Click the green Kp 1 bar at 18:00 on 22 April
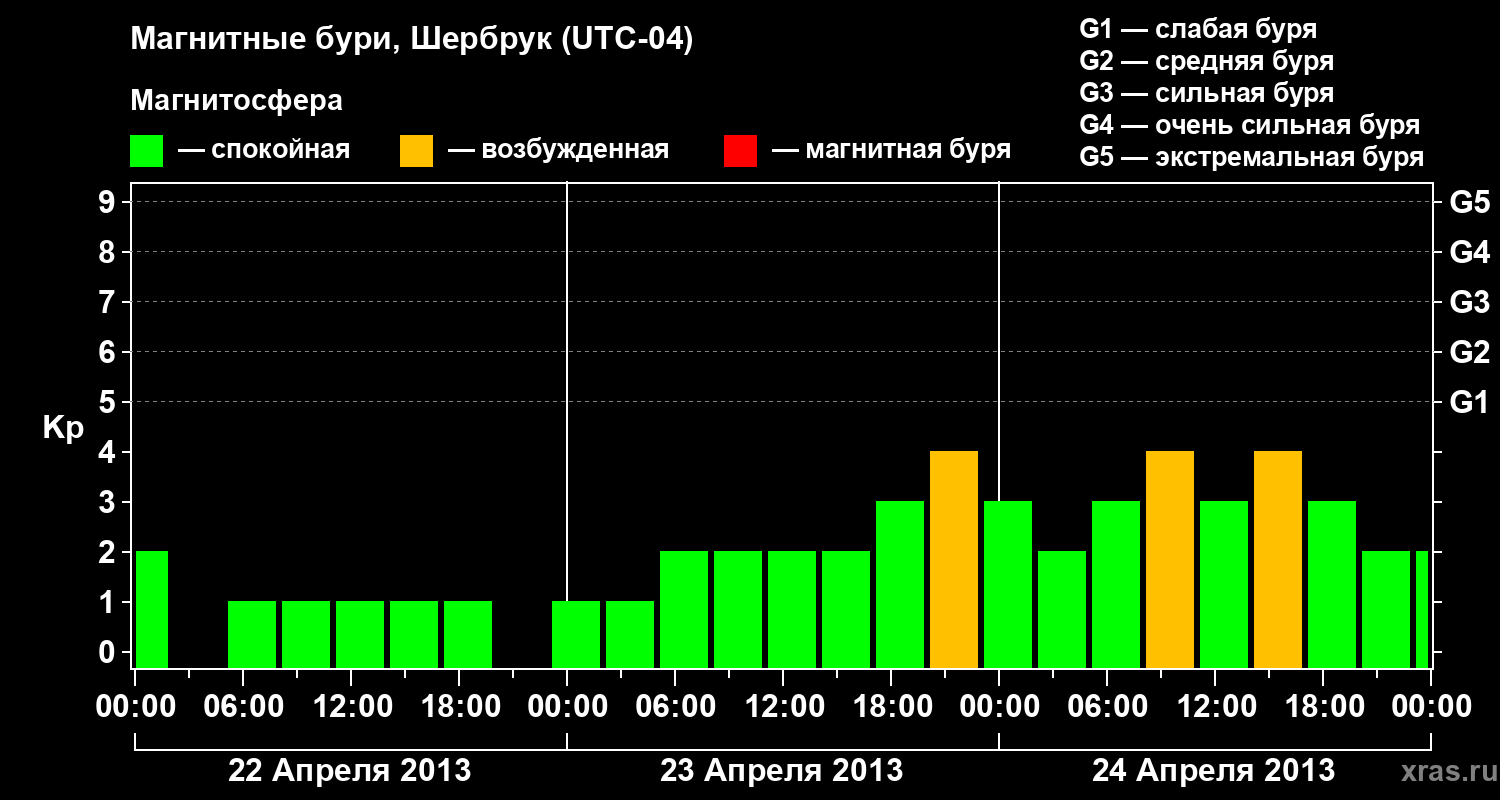The image size is (1500, 800). 468,635
